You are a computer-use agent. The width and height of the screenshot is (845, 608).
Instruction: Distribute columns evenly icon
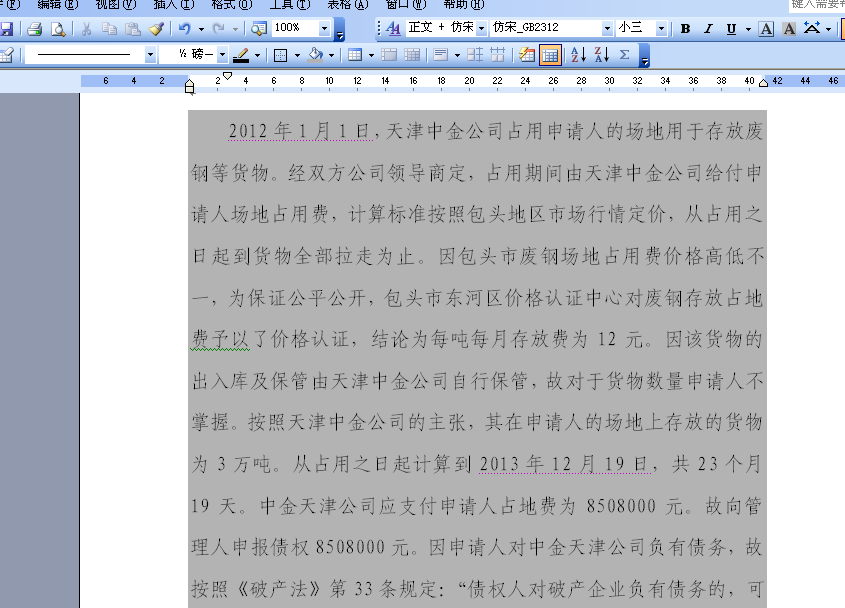click(x=498, y=55)
